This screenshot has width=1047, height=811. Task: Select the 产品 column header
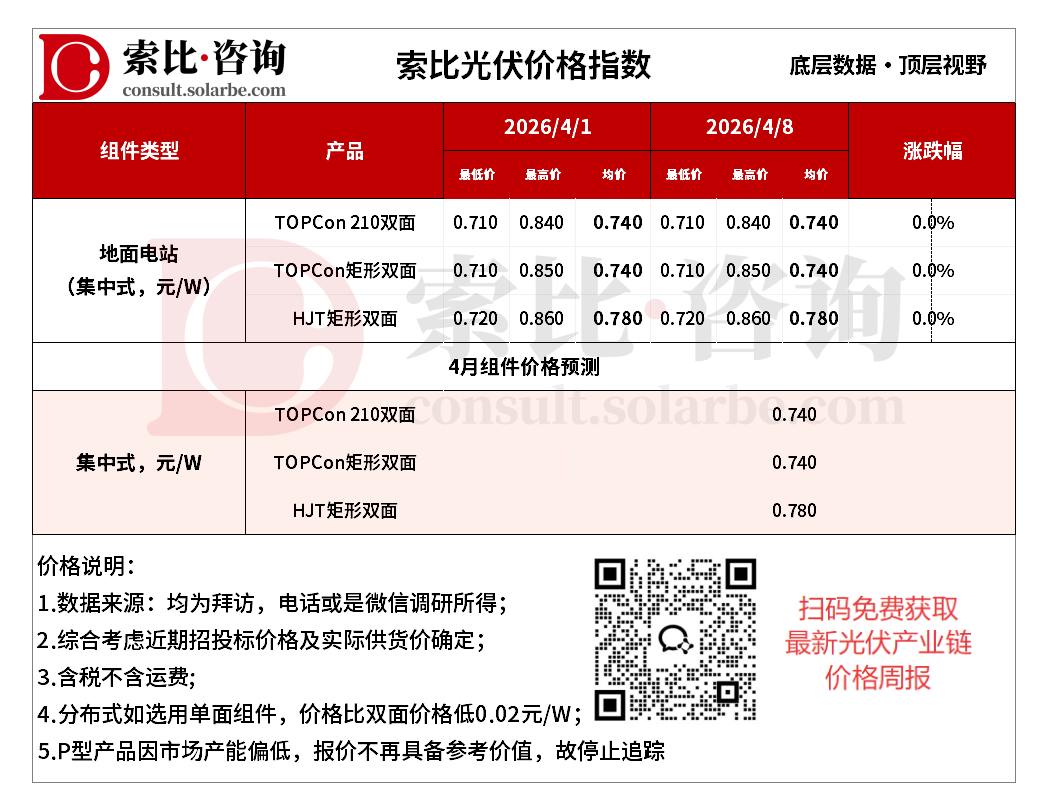click(344, 151)
